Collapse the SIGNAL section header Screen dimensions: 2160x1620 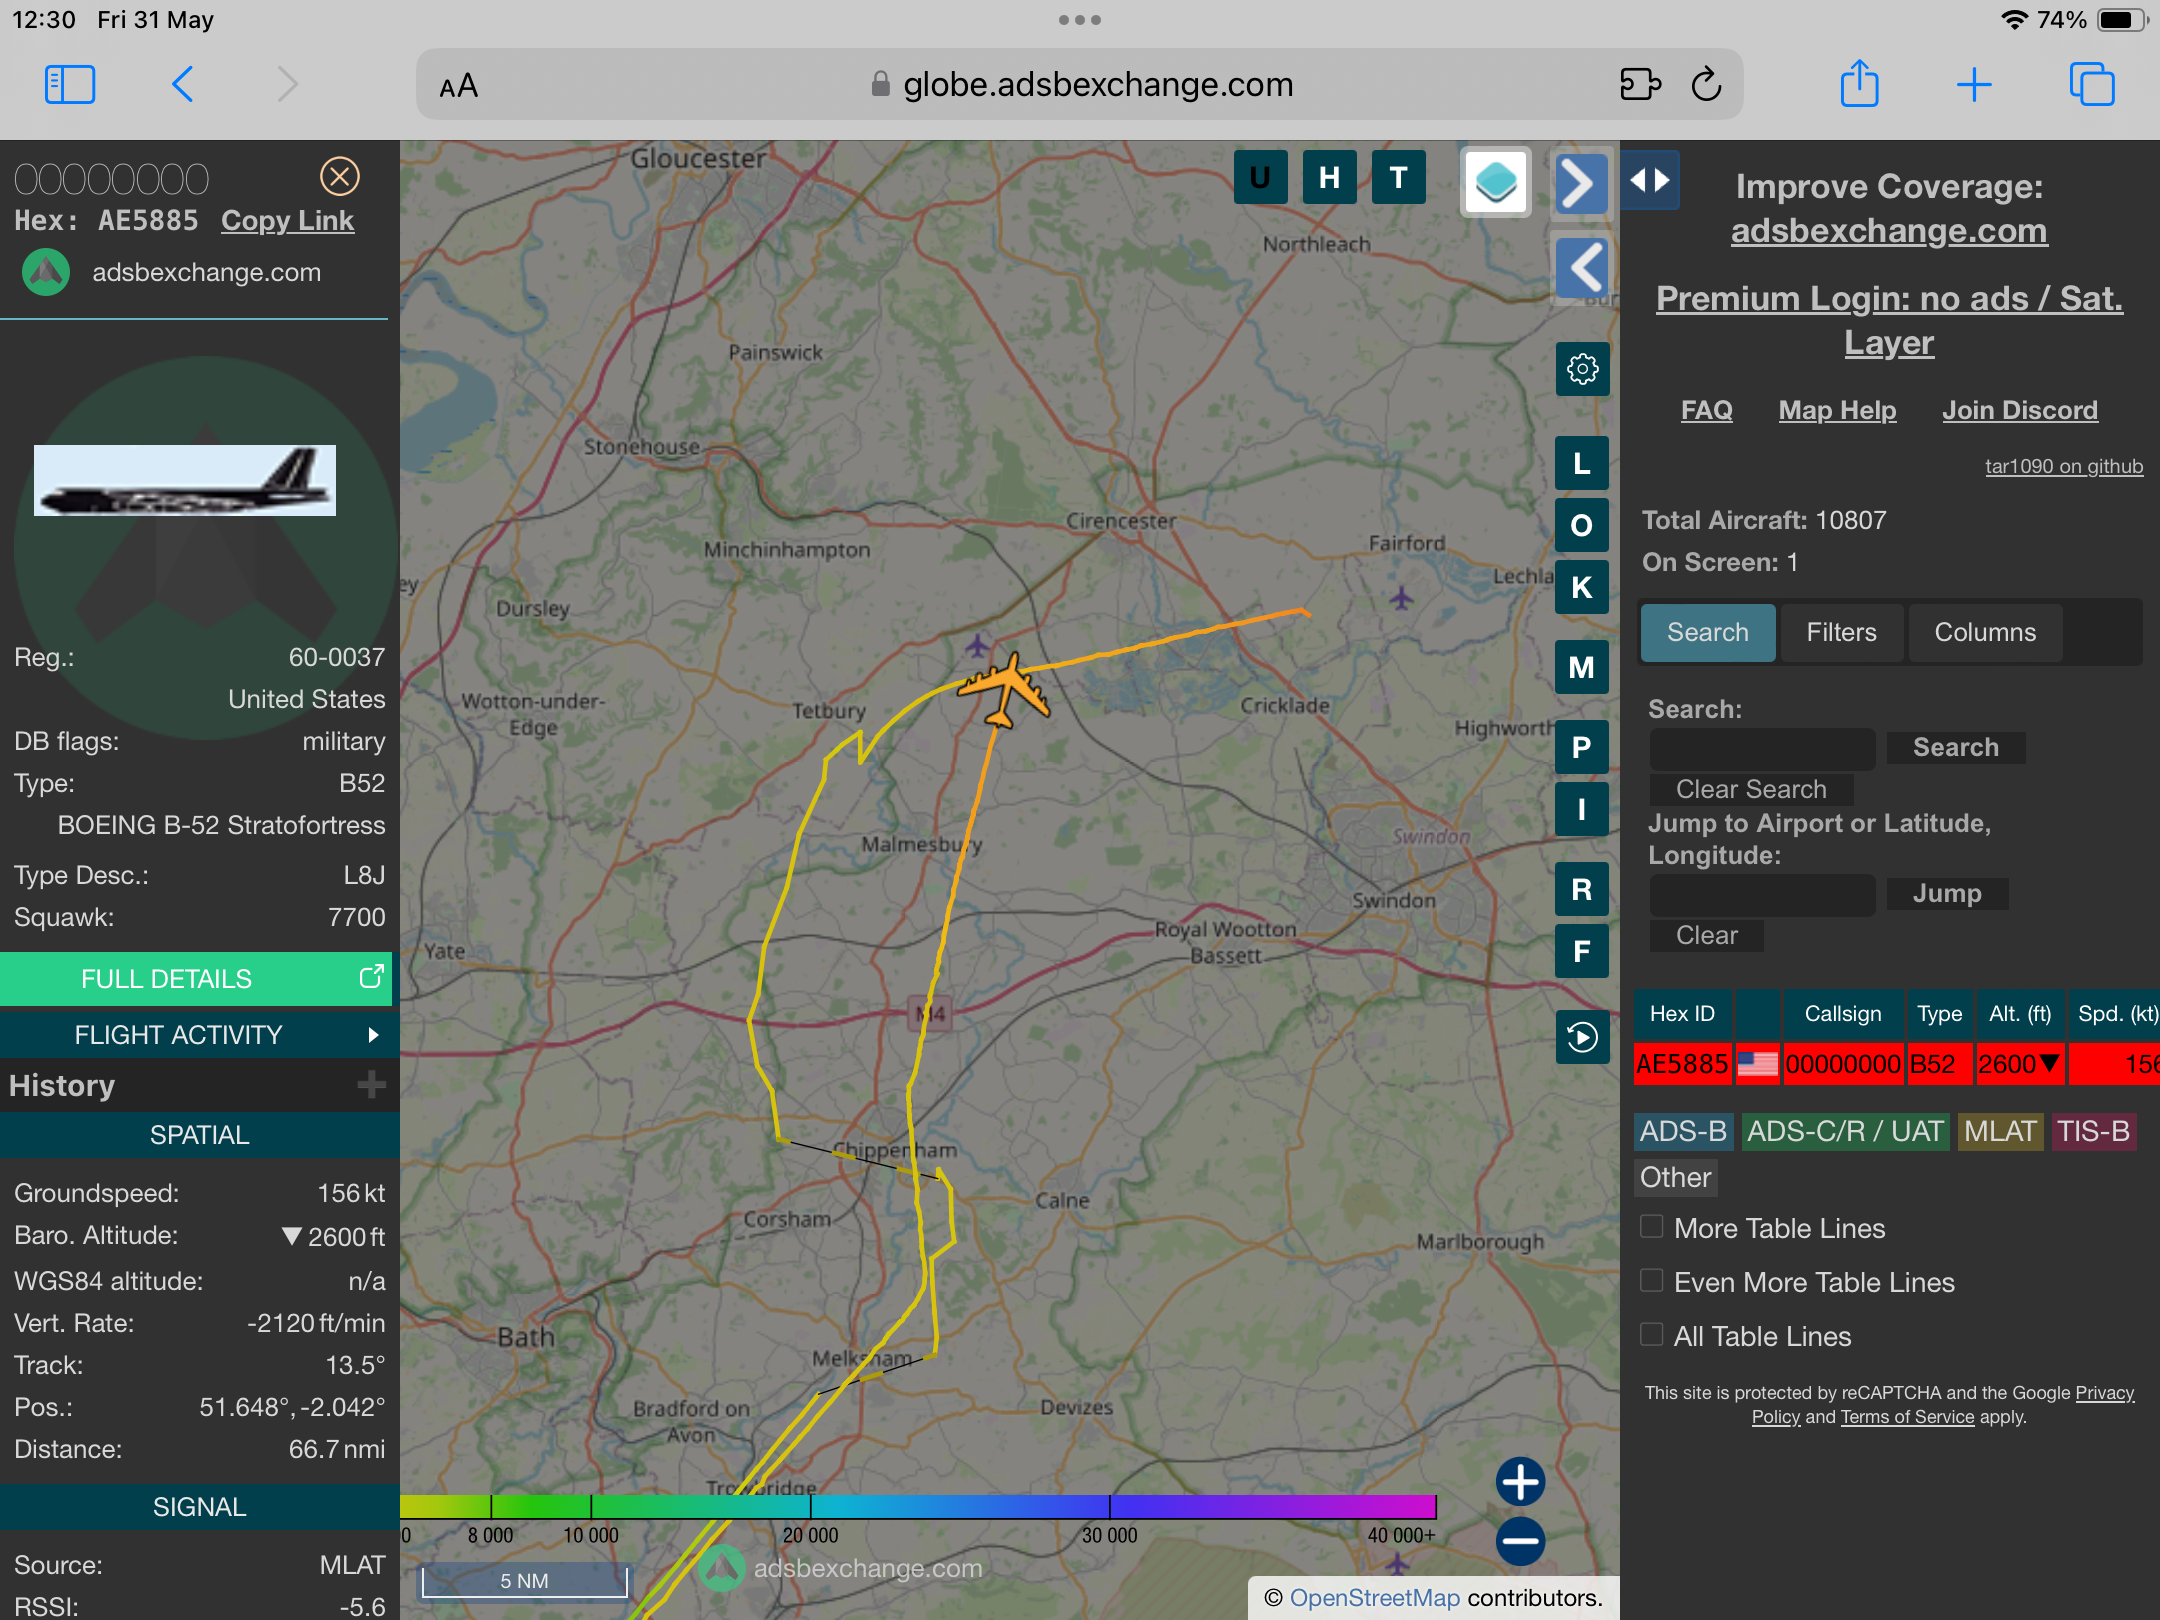tap(199, 1507)
